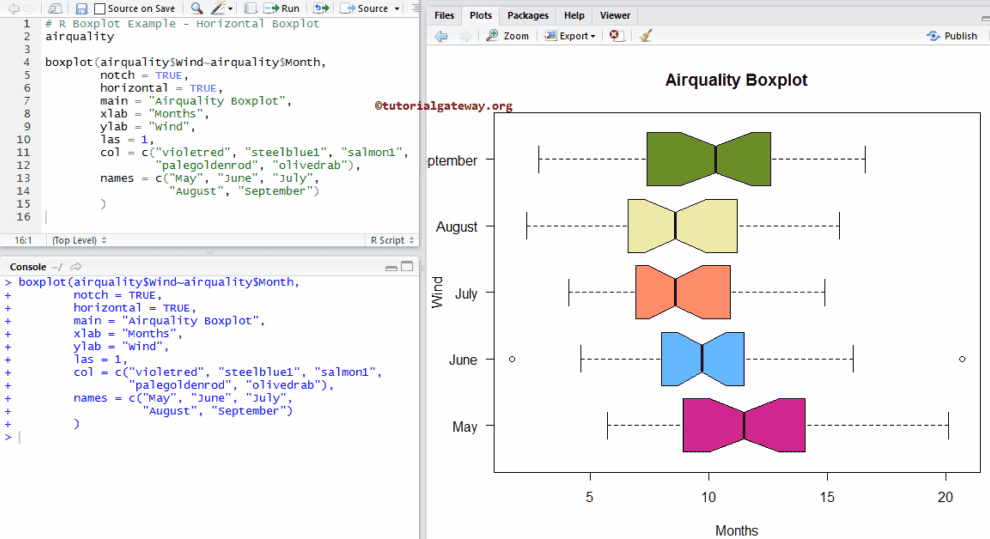Re-run the previous code region
The width and height of the screenshot is (990, 539).
[x=321, y=8]
